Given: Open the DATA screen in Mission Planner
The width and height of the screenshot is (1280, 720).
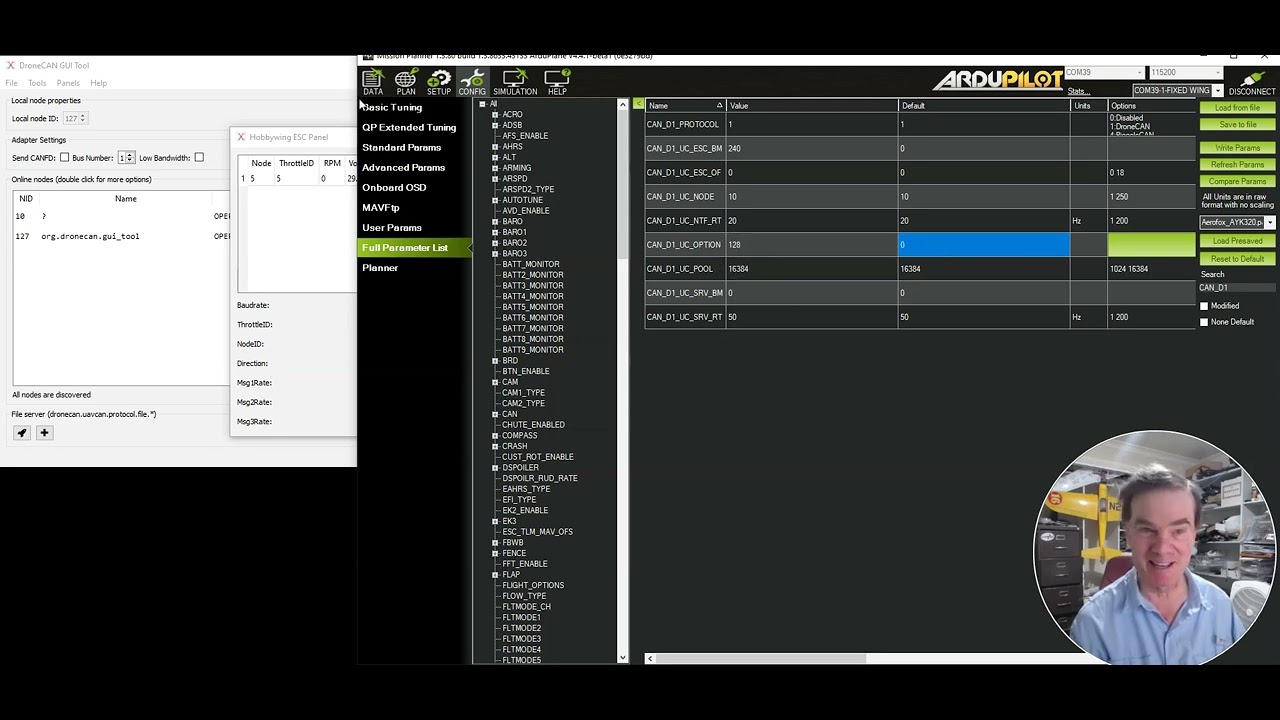Looking at the screenshot, I should pyautogui.click(x=373, y=82).
